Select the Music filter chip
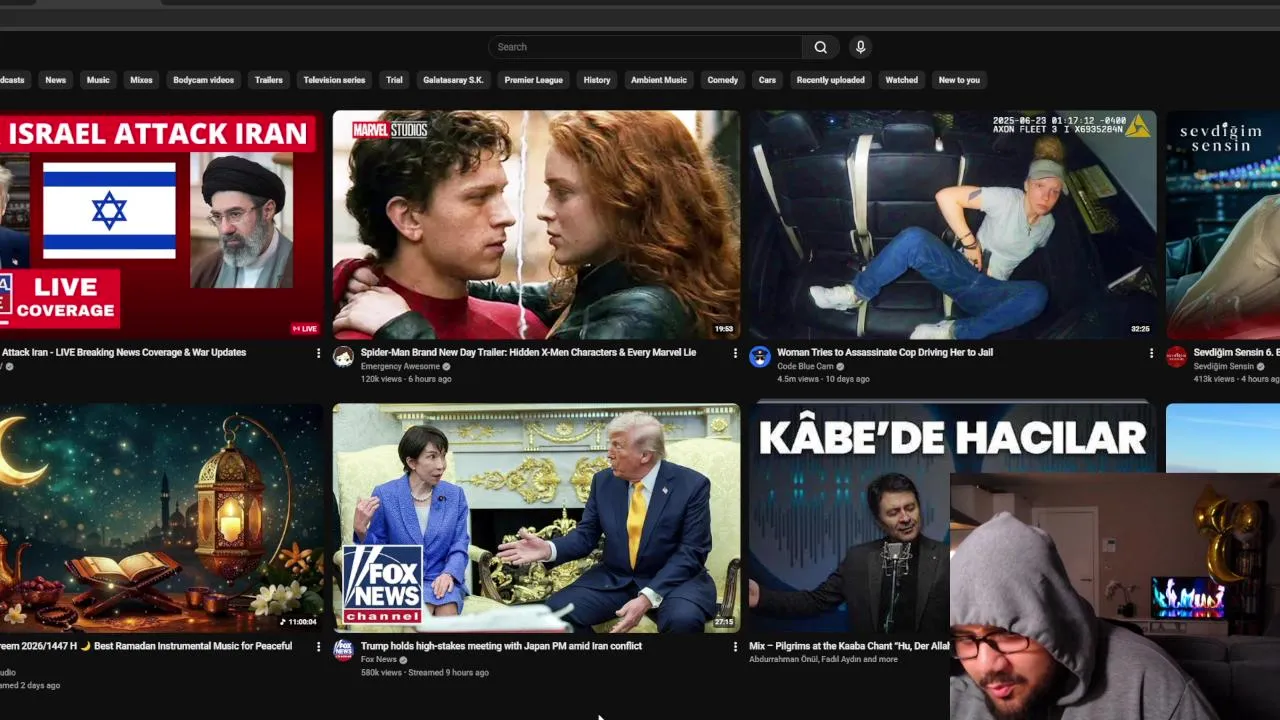The image size is (1280, 720). click(x=98, y=80)
